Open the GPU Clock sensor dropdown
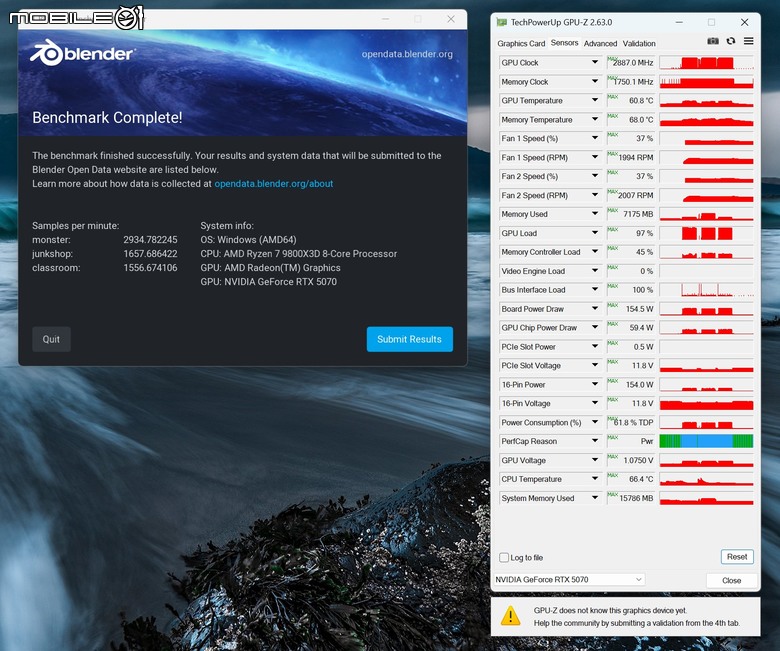 click(x=595, y=63)
